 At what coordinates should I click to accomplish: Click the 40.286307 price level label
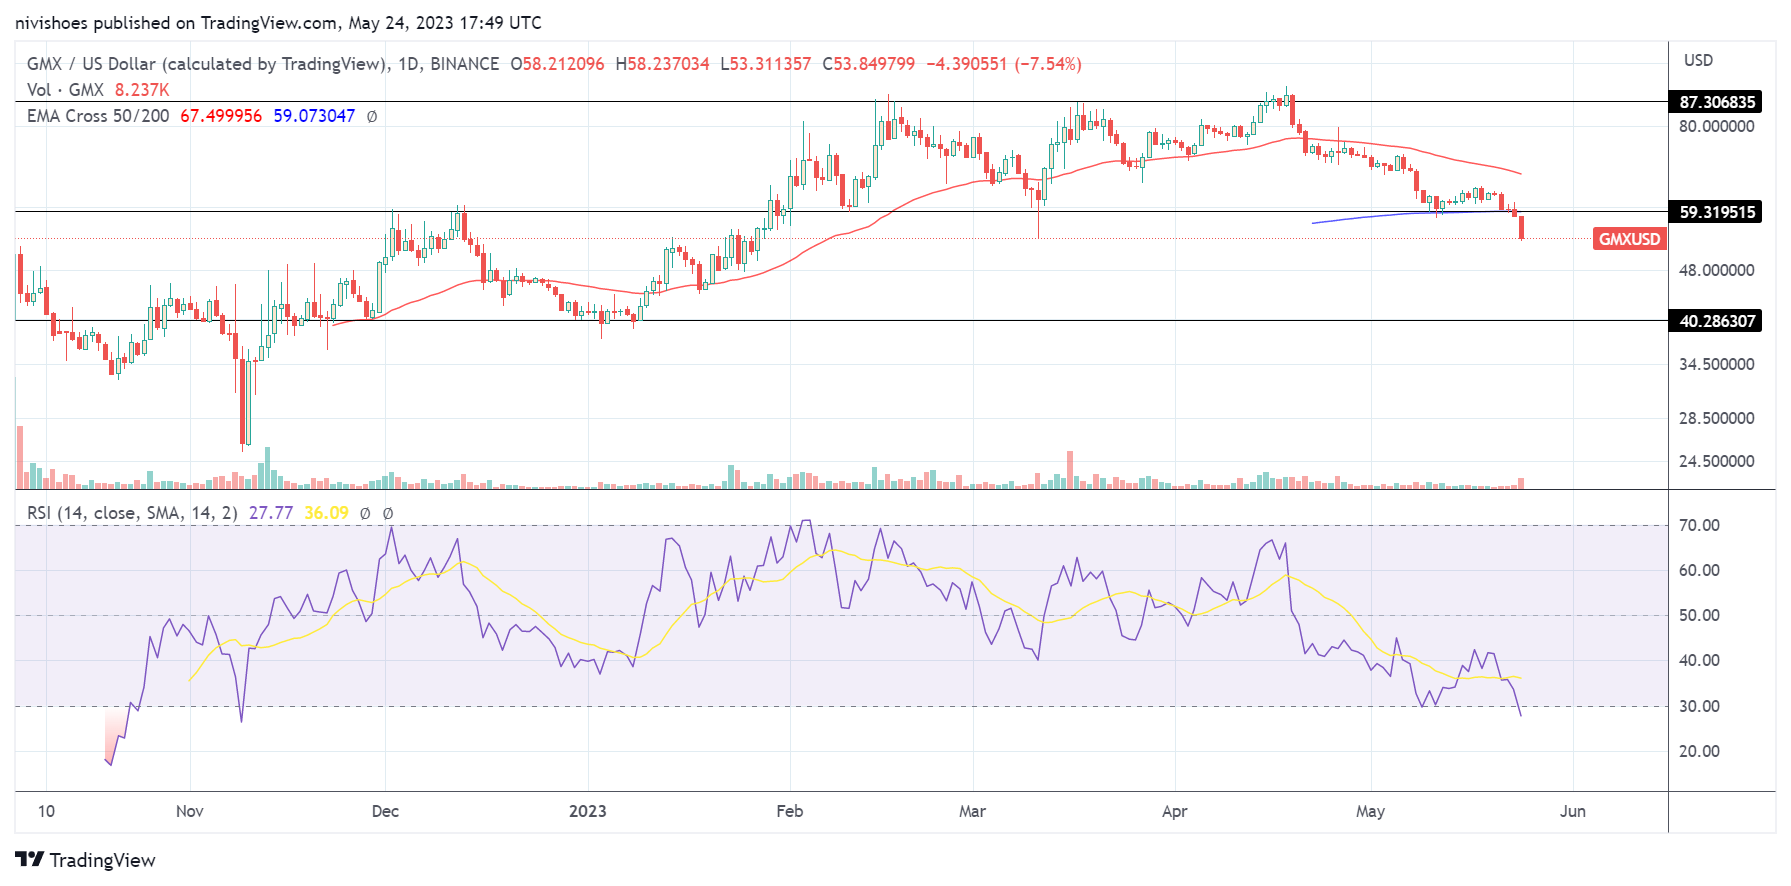[1716, 321]
